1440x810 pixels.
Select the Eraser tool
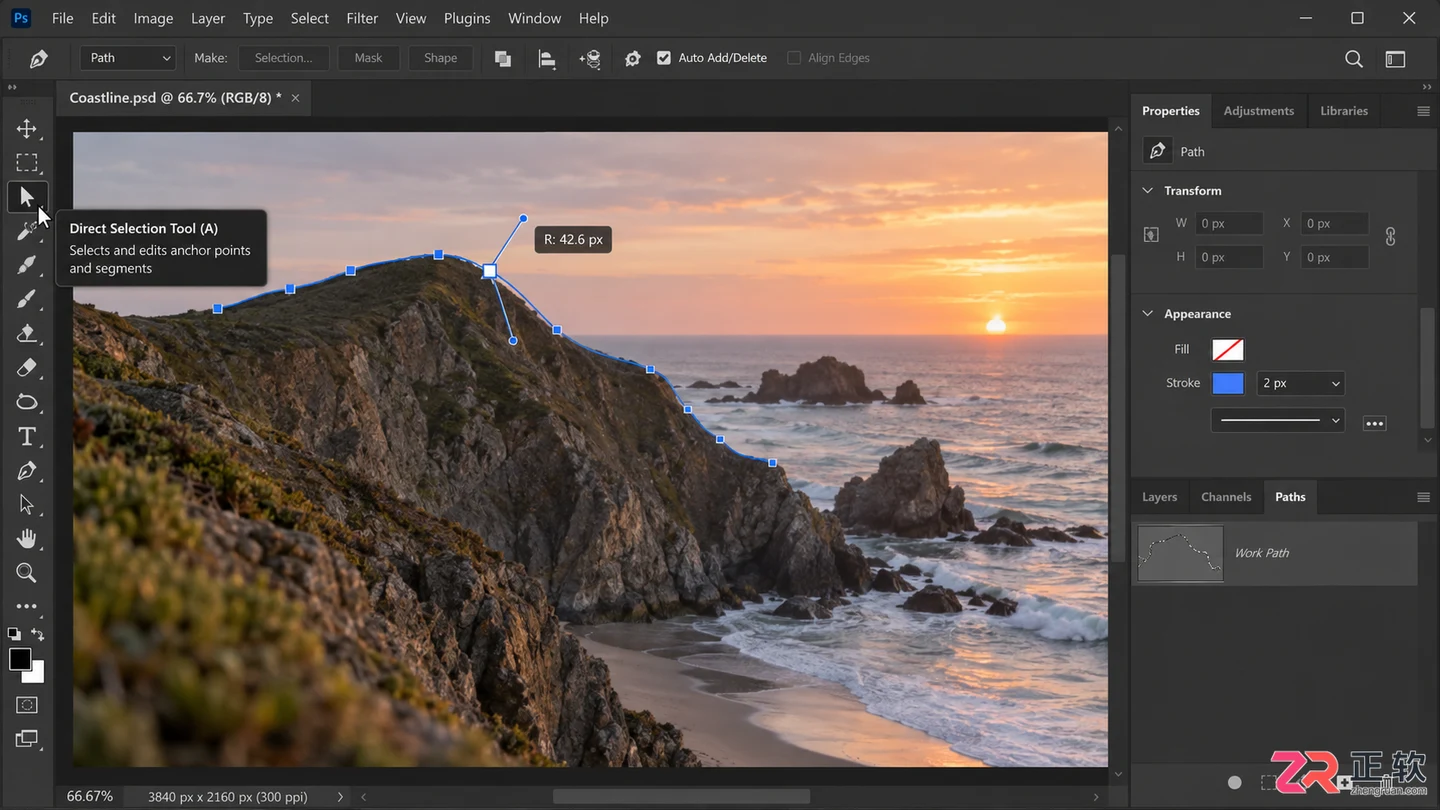(x=27, y=368)
